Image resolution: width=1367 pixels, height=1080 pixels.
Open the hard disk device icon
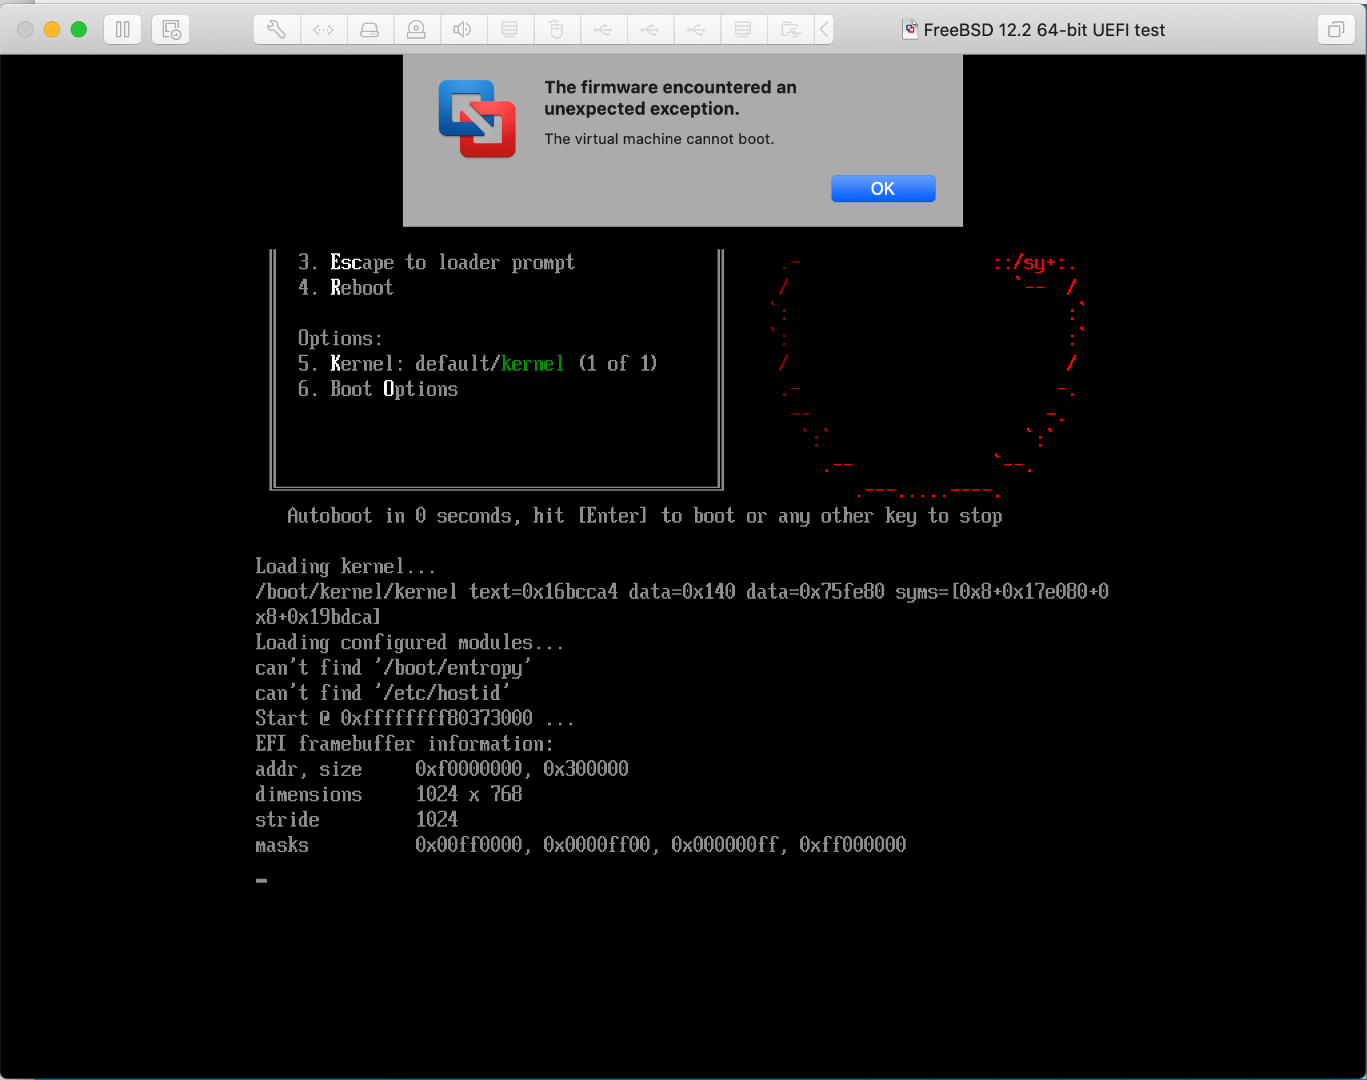(x=370, y=29)
